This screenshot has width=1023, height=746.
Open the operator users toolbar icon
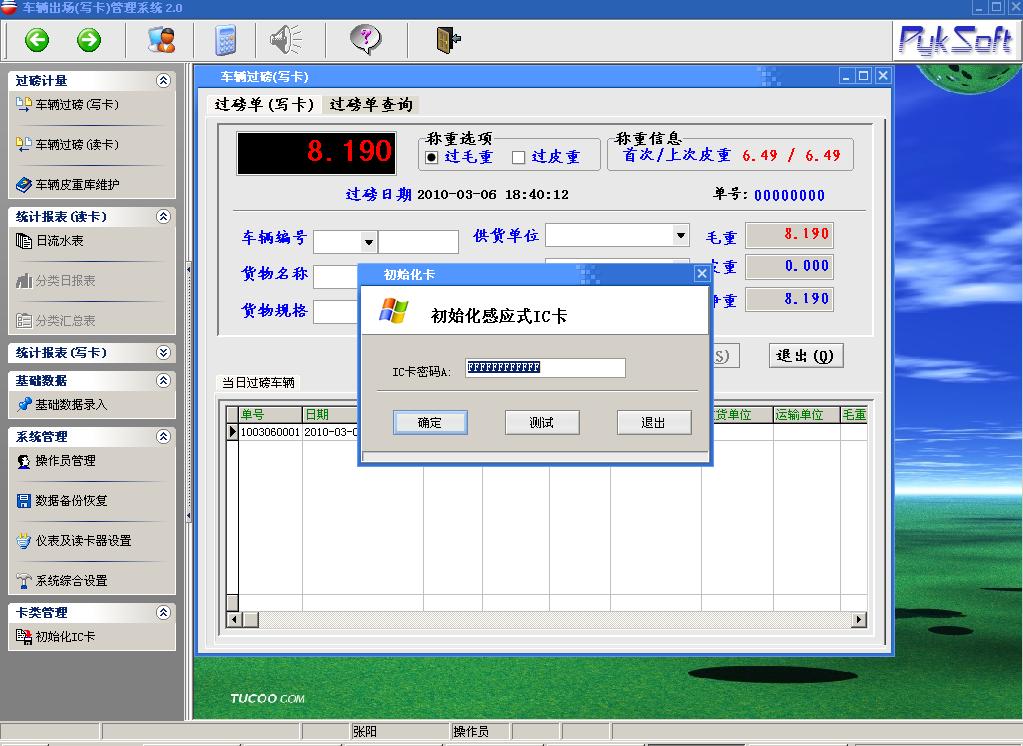point(161,40)
